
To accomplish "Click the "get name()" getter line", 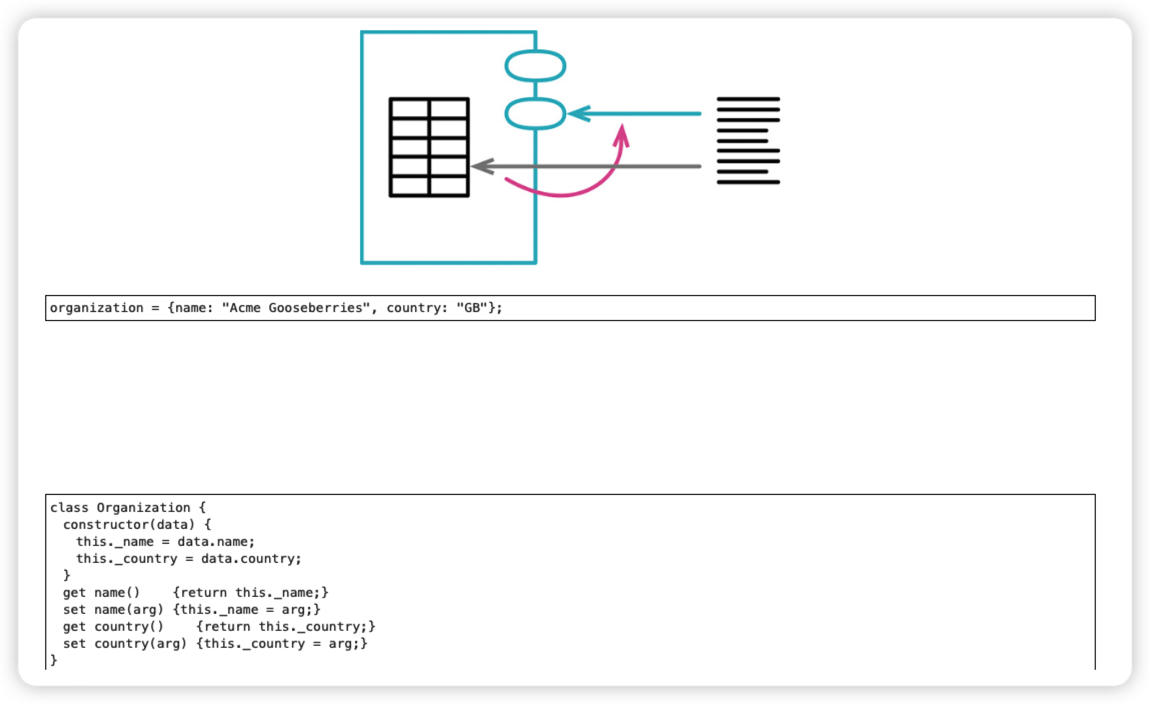I will [x=195, y=592].
